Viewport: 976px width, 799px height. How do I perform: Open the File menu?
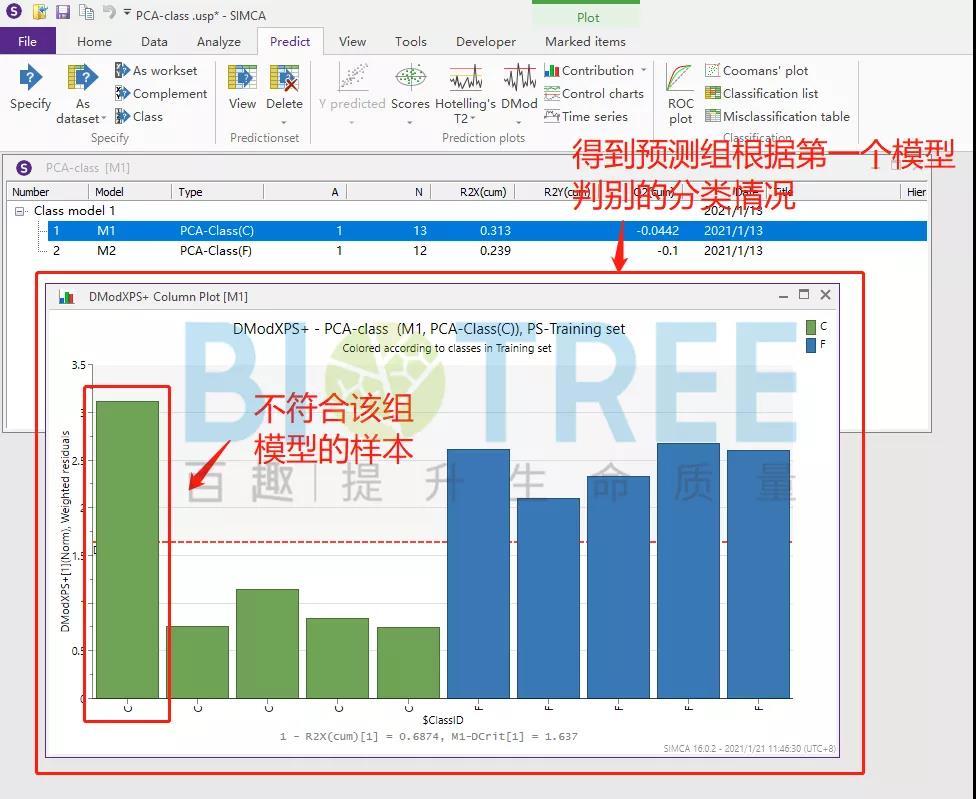28,41
